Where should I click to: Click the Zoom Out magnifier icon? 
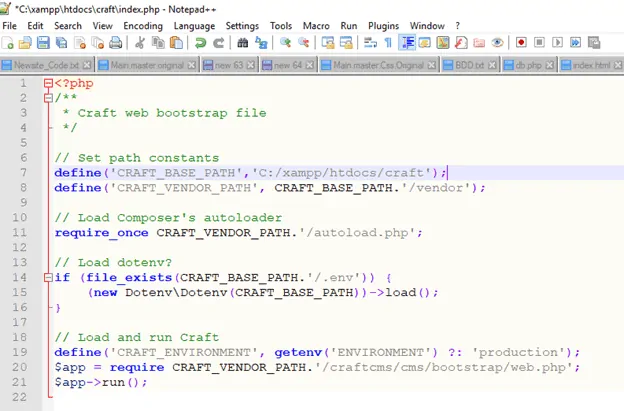pyautogui.click(x=303, y=43)
